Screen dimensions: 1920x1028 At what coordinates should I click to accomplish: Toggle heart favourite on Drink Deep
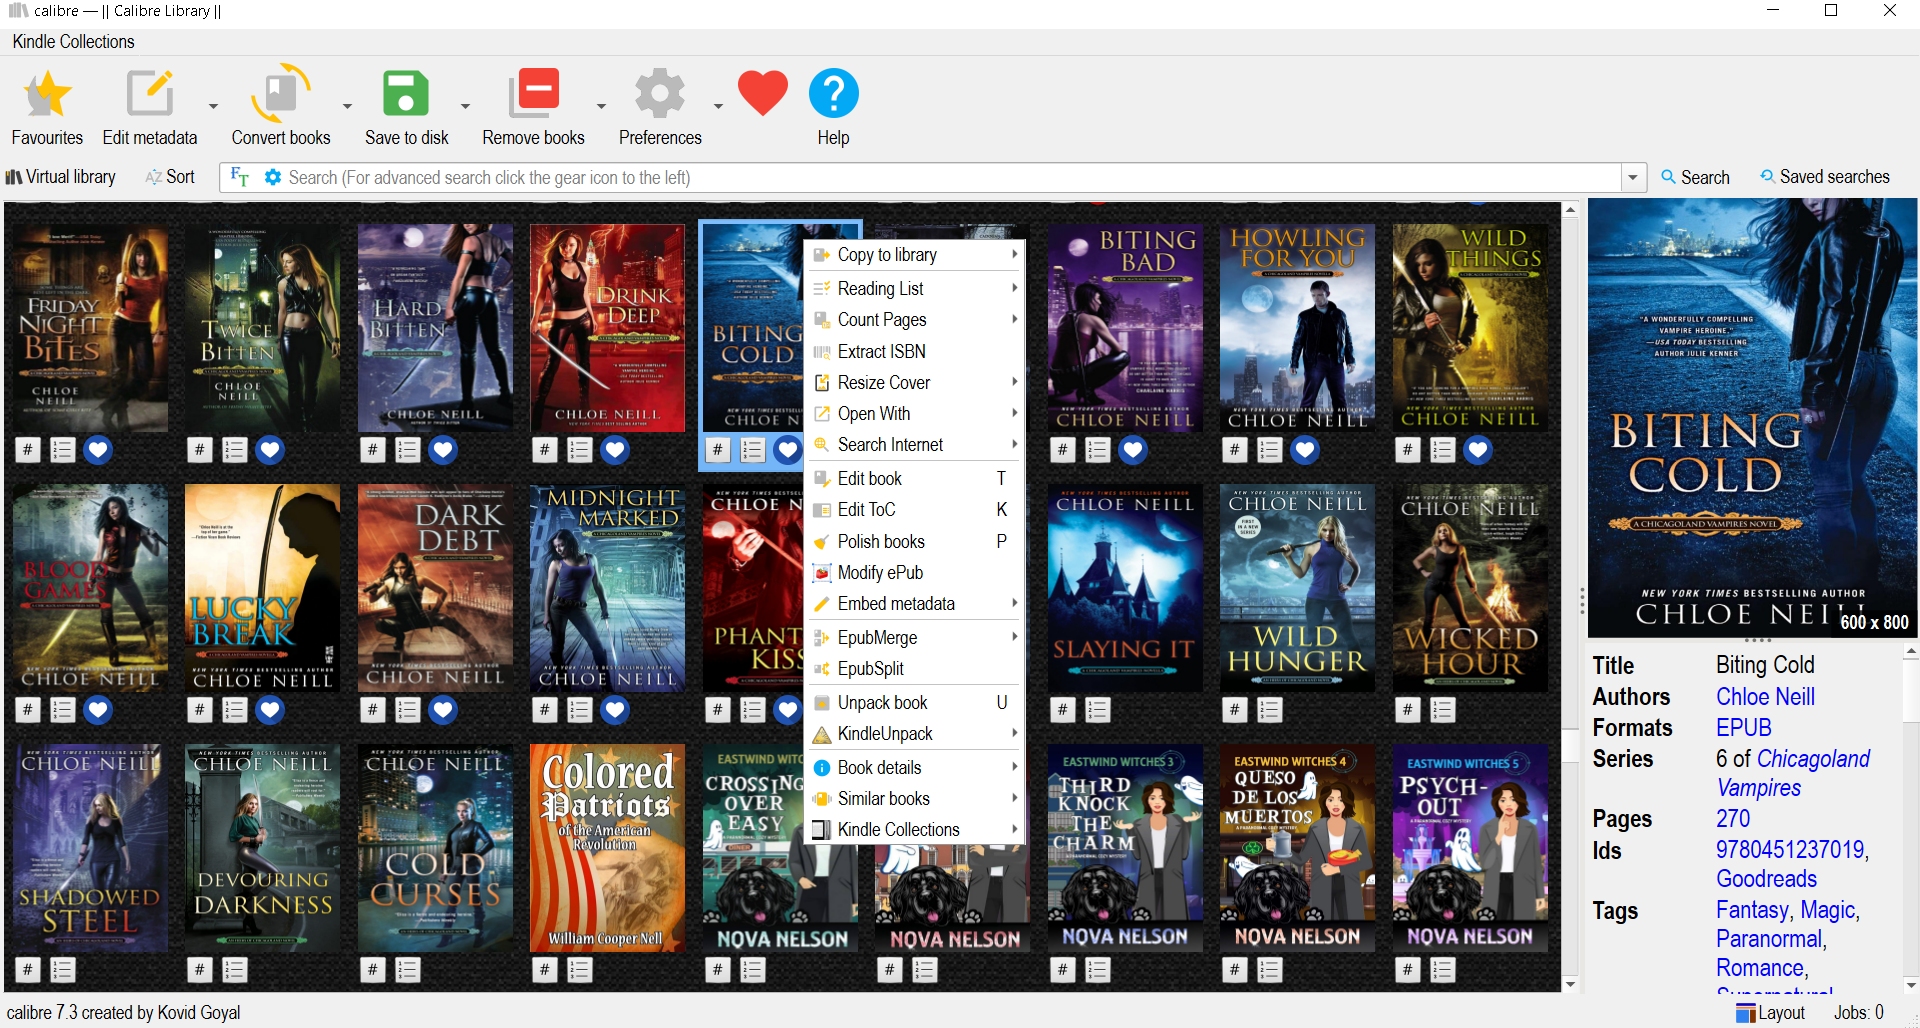point(615,450)
